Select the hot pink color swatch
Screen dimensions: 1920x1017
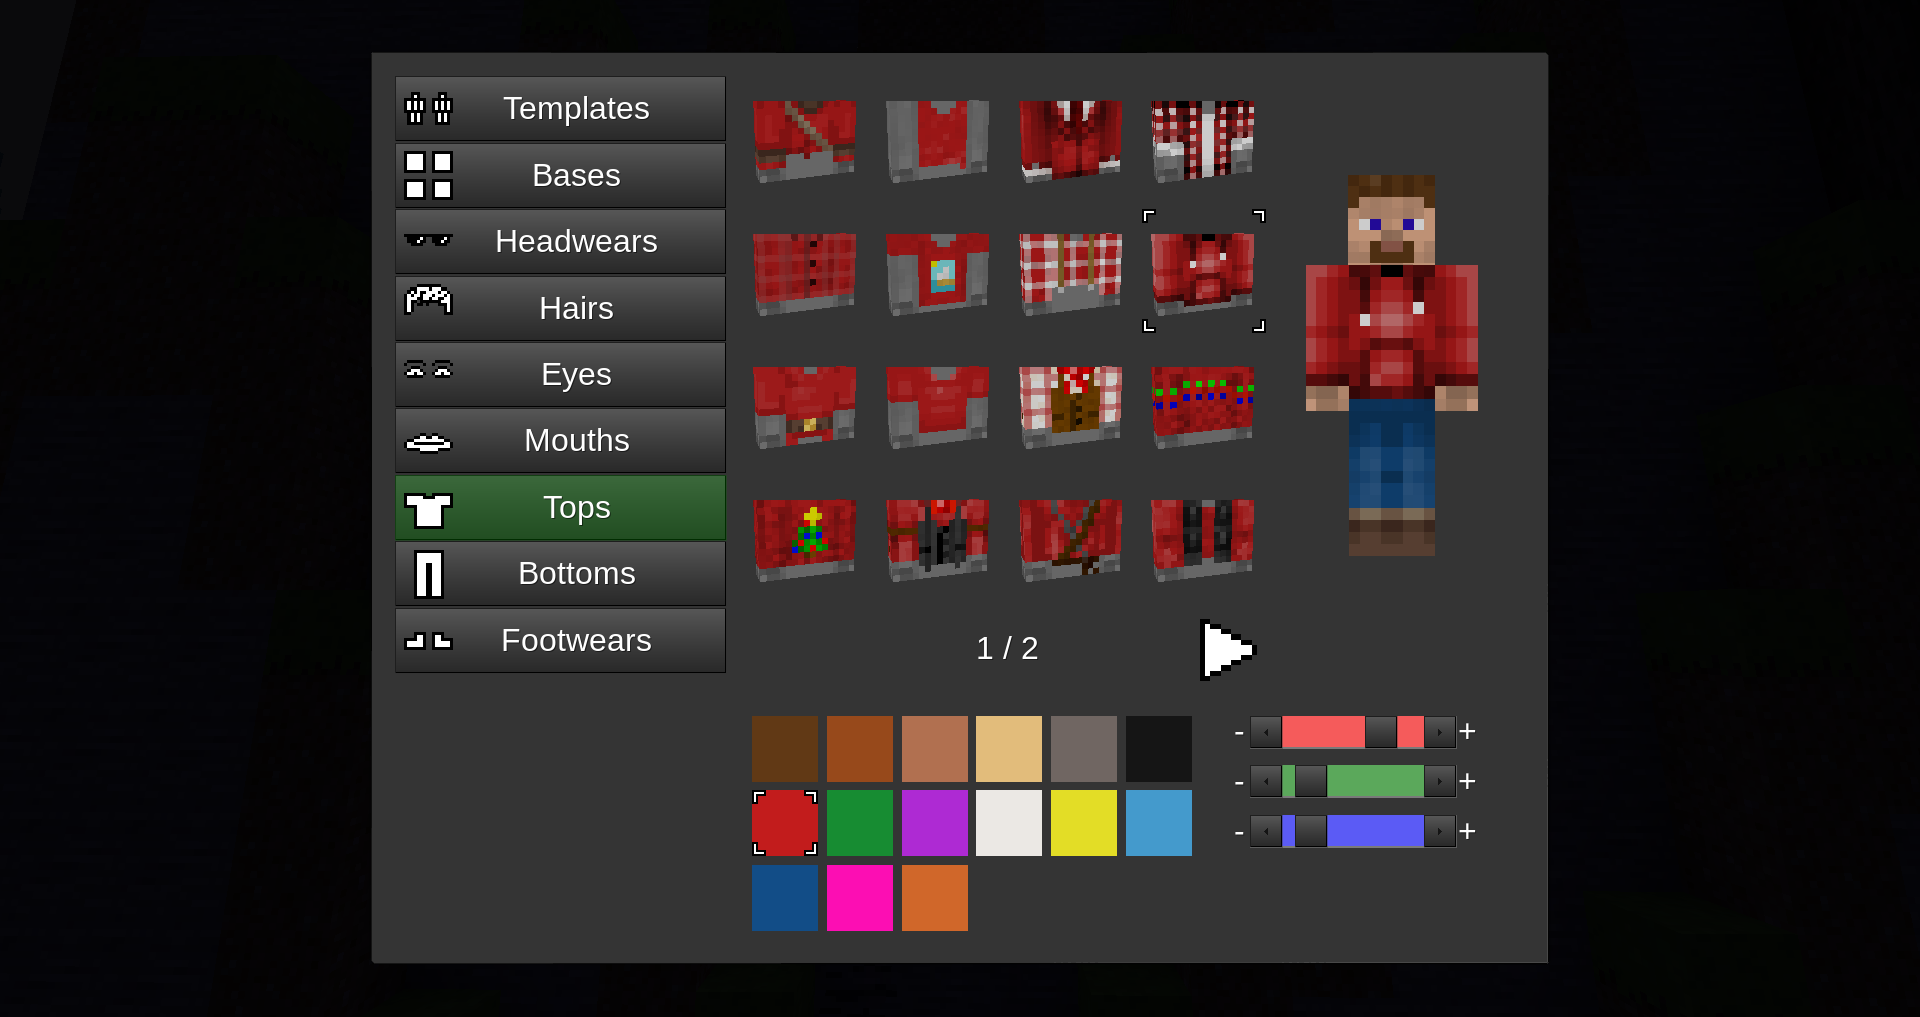[859, 898]
